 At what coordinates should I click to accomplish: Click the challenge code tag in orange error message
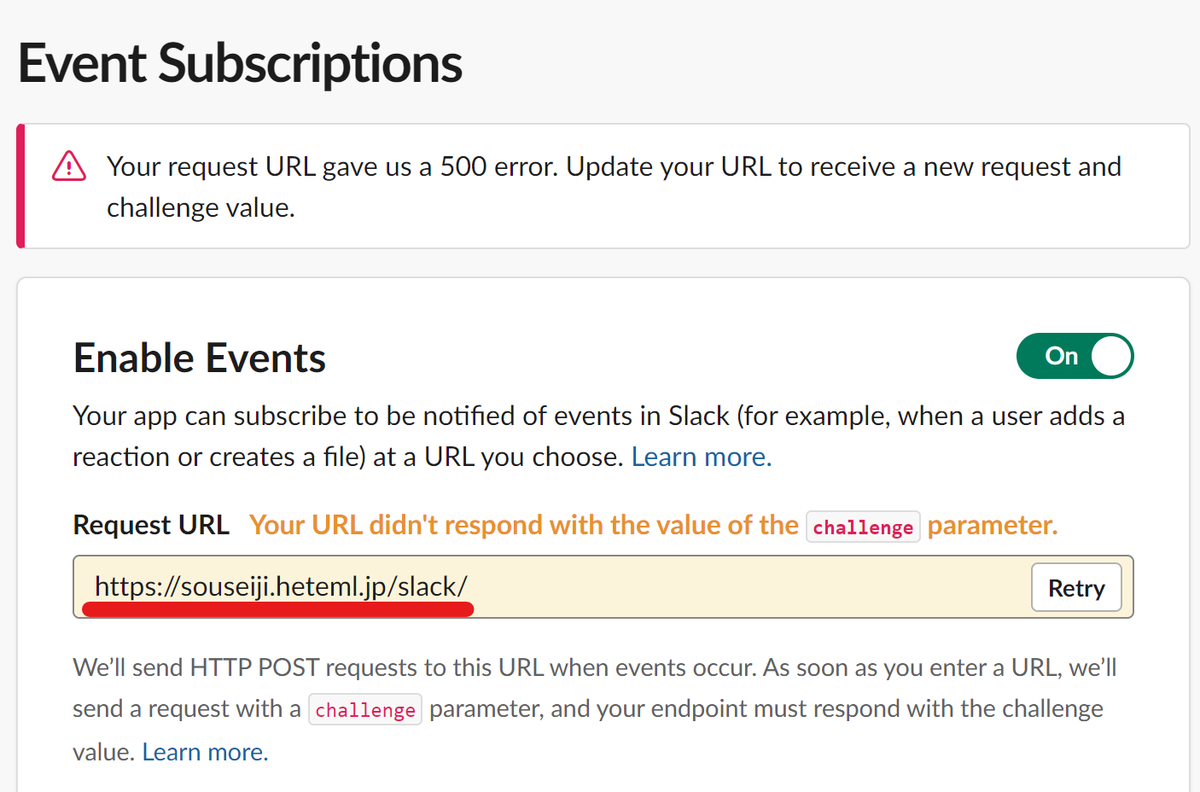point(863,527)
